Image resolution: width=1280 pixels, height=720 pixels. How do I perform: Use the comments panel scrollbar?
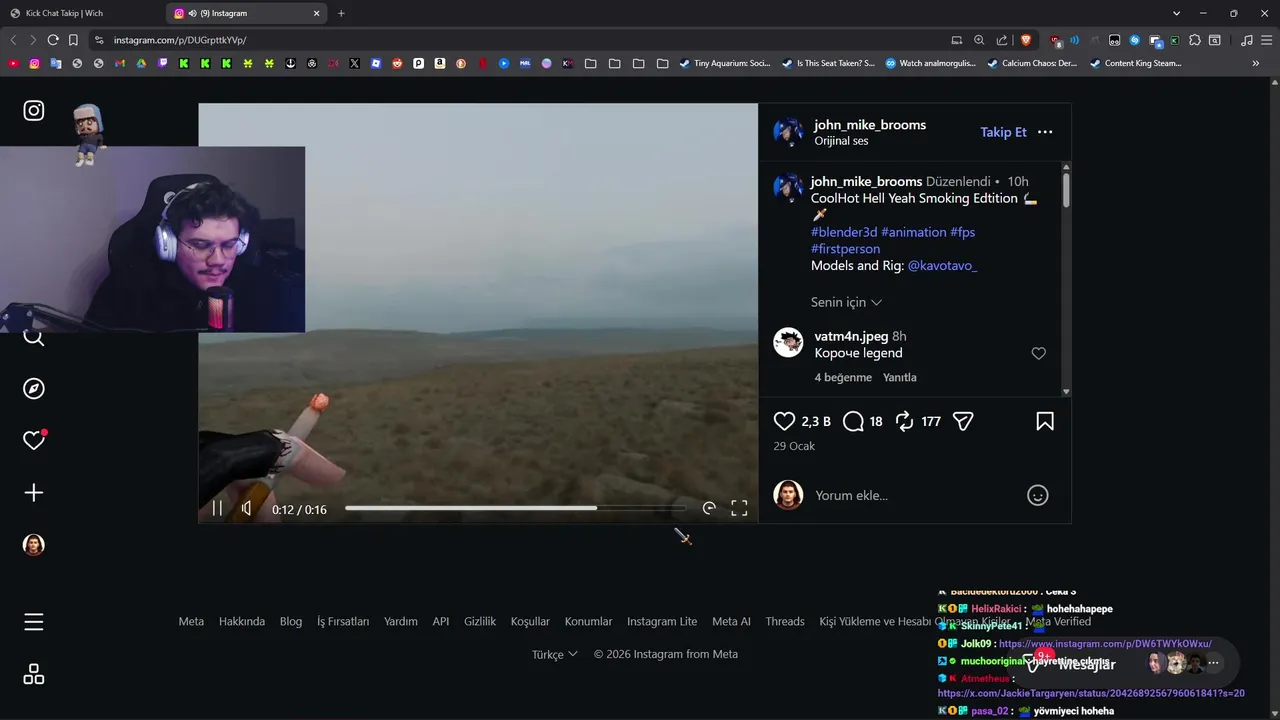click(x=1066, y=190)
